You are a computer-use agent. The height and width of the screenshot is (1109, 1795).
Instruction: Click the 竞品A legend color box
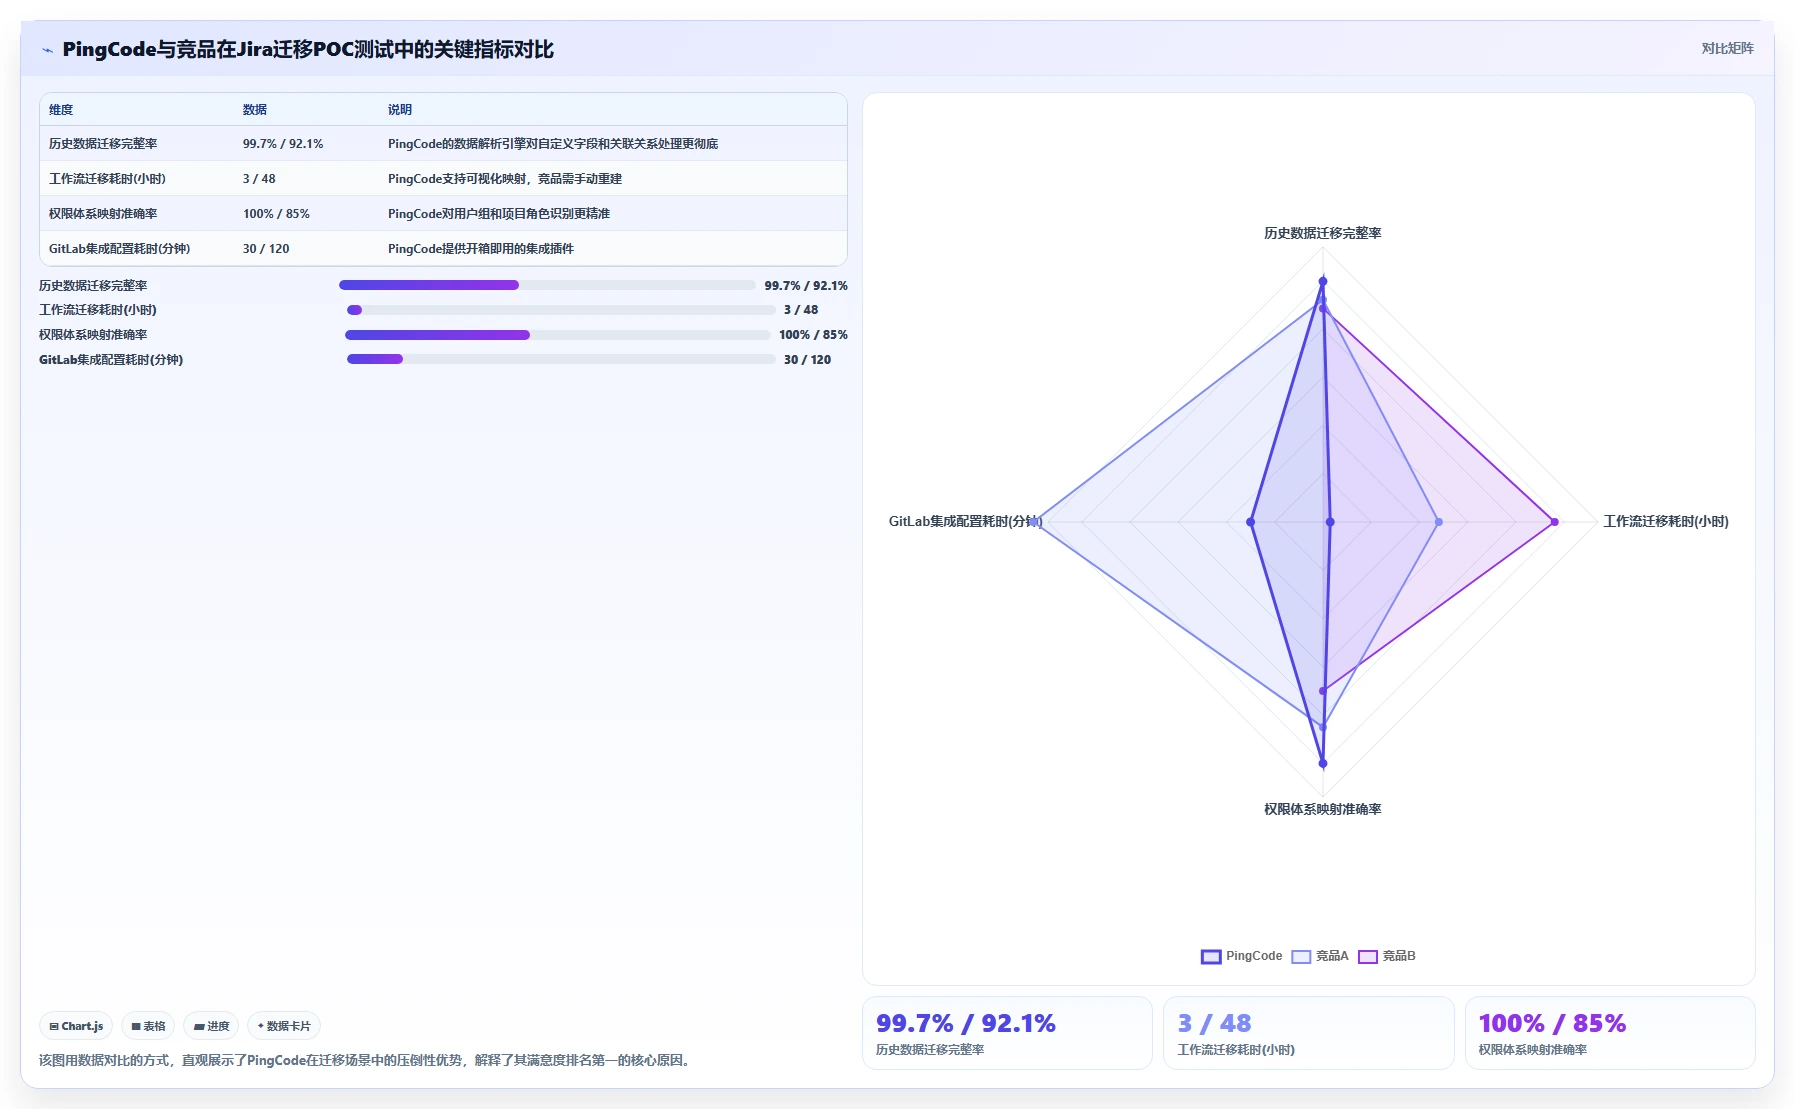(1301, 957)
